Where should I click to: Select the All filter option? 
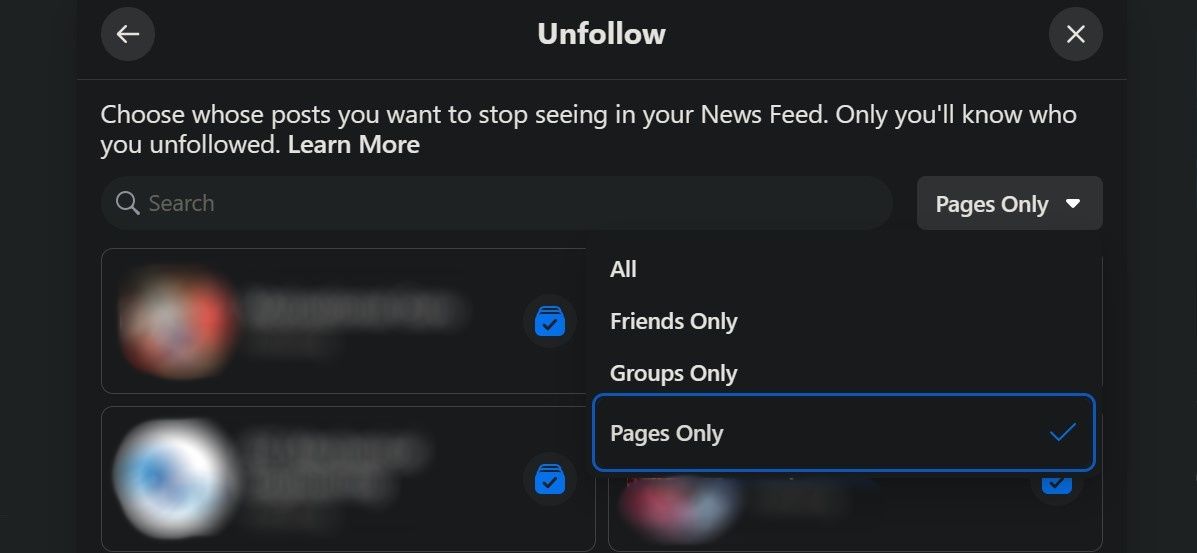pyautogui.click(x=623, y=269)
